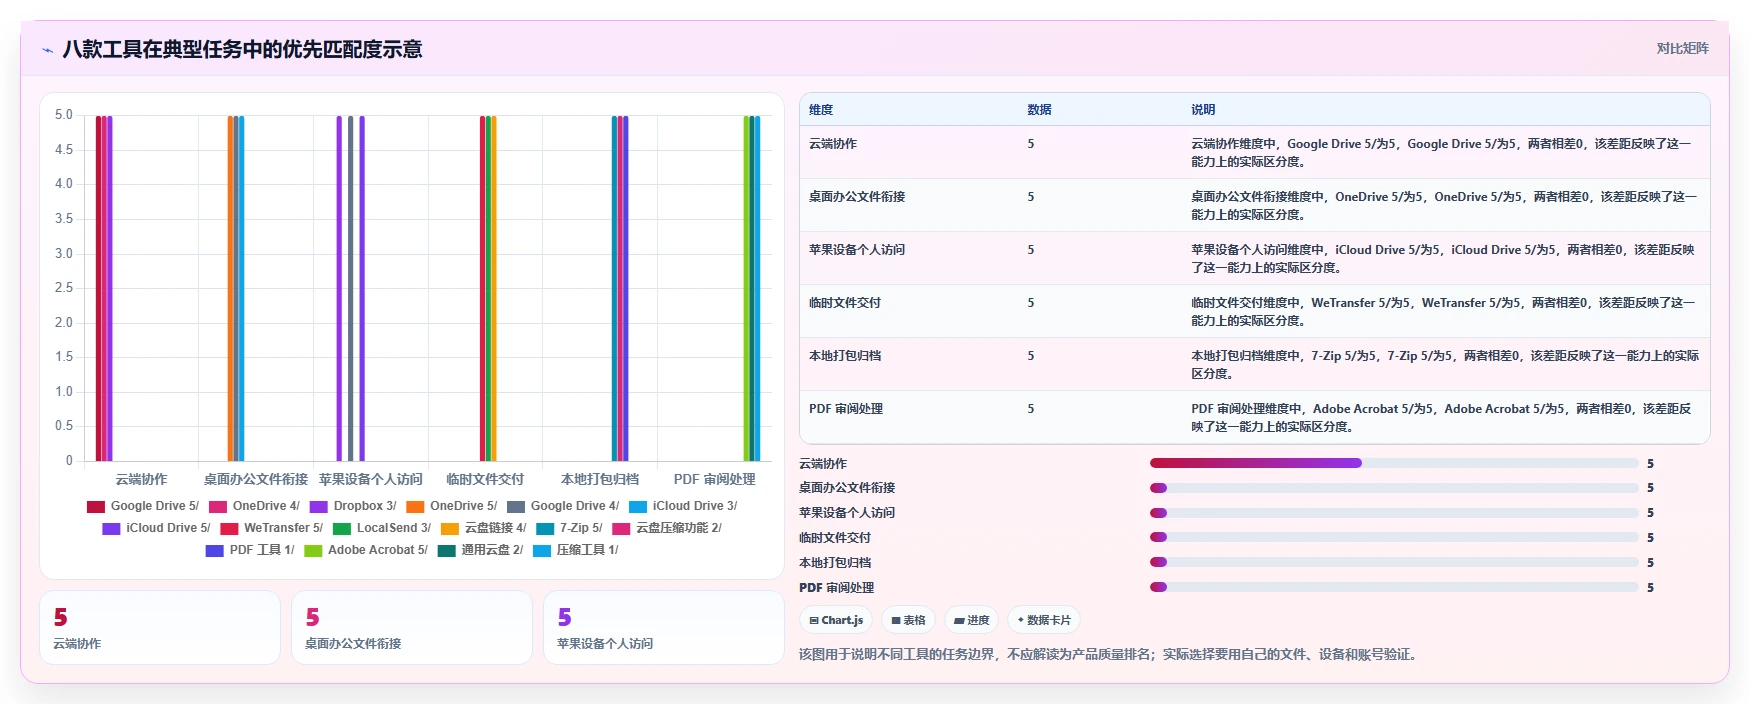This screenshot has height=704, width=1750.
Task: Select the 桌面办公文件衔接 table row cell
Action: tap(909, 205)
